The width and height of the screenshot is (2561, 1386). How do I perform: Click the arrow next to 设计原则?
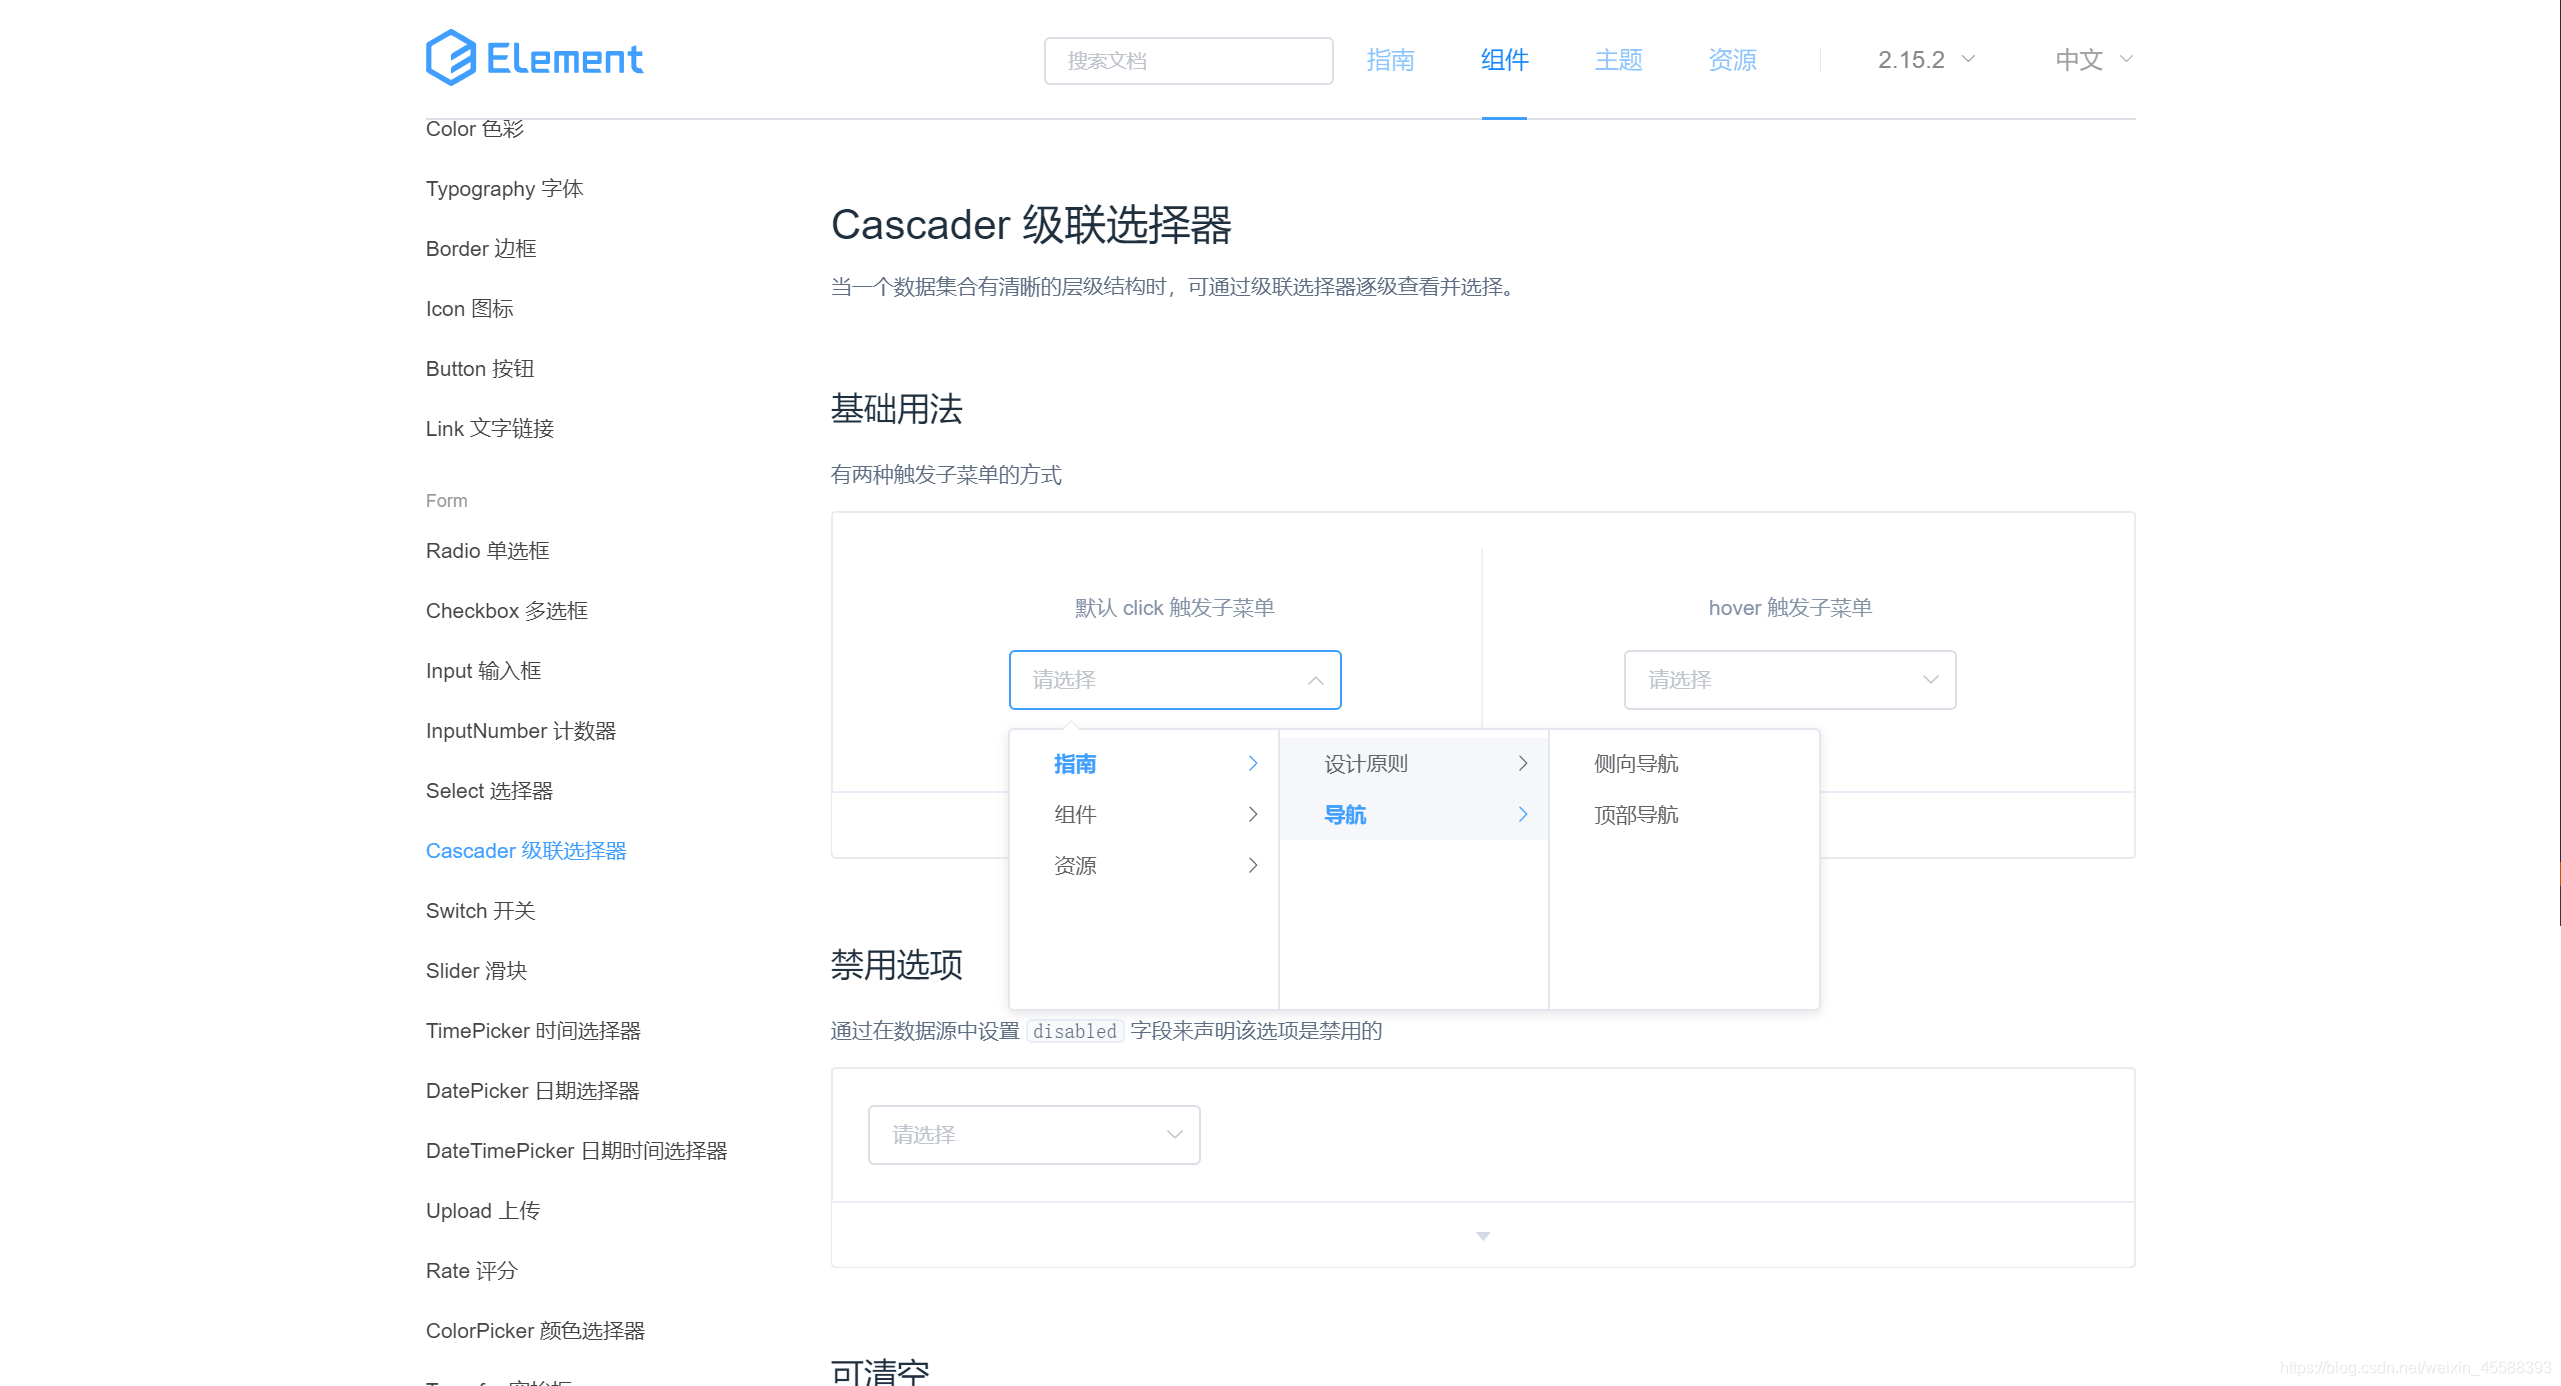coord(1522,764)
